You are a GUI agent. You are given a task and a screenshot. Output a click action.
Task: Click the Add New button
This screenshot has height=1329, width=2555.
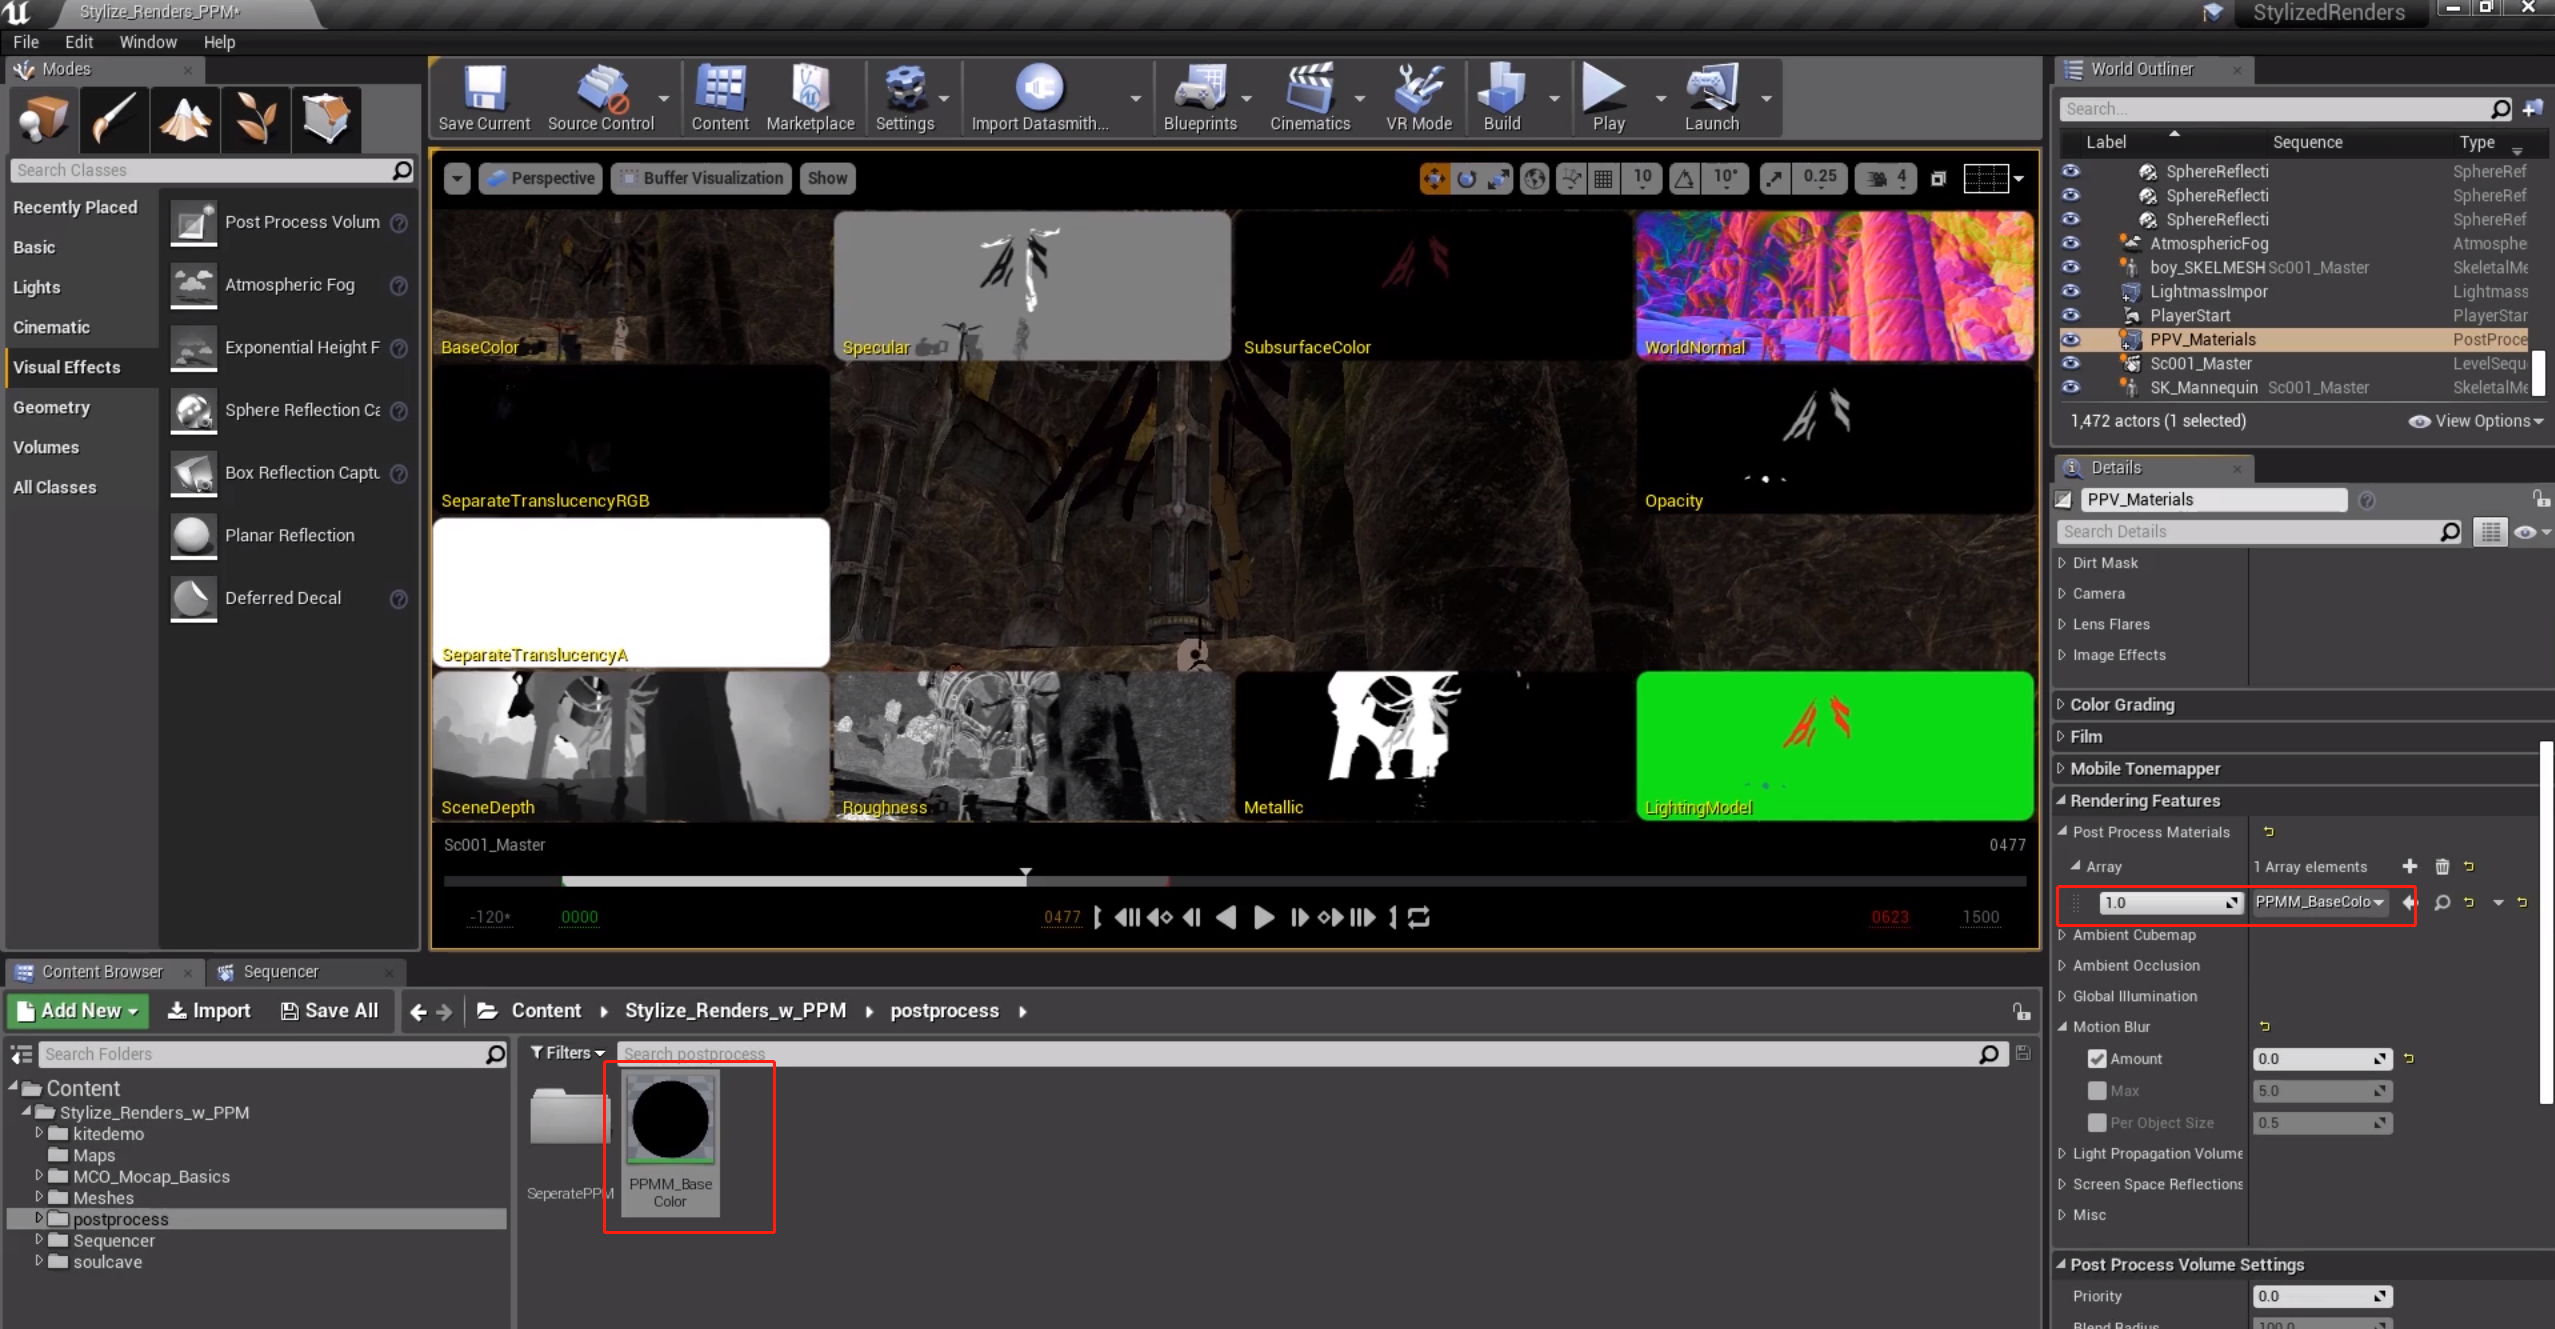[x=78, y=1011]
